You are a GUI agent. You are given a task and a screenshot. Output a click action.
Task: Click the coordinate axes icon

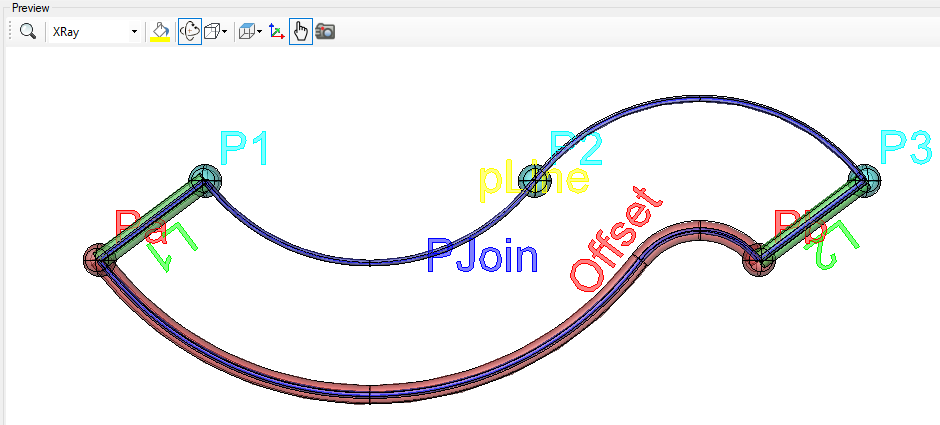[x=277, y=32]
